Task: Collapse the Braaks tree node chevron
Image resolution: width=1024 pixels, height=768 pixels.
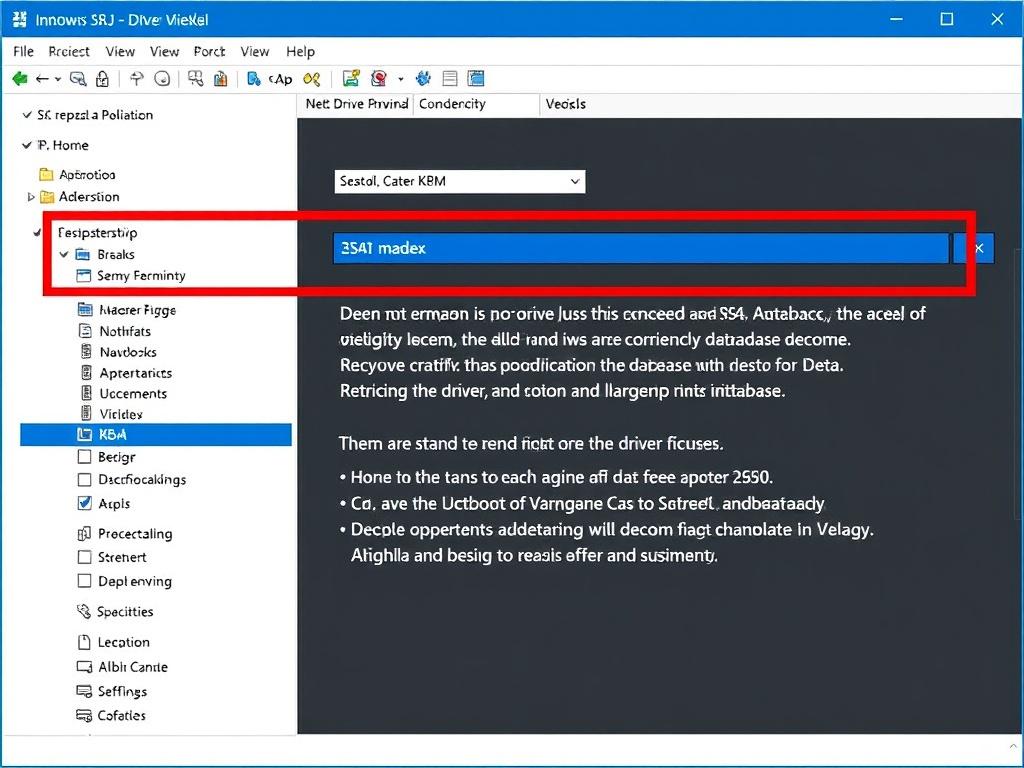Action: 64,254
